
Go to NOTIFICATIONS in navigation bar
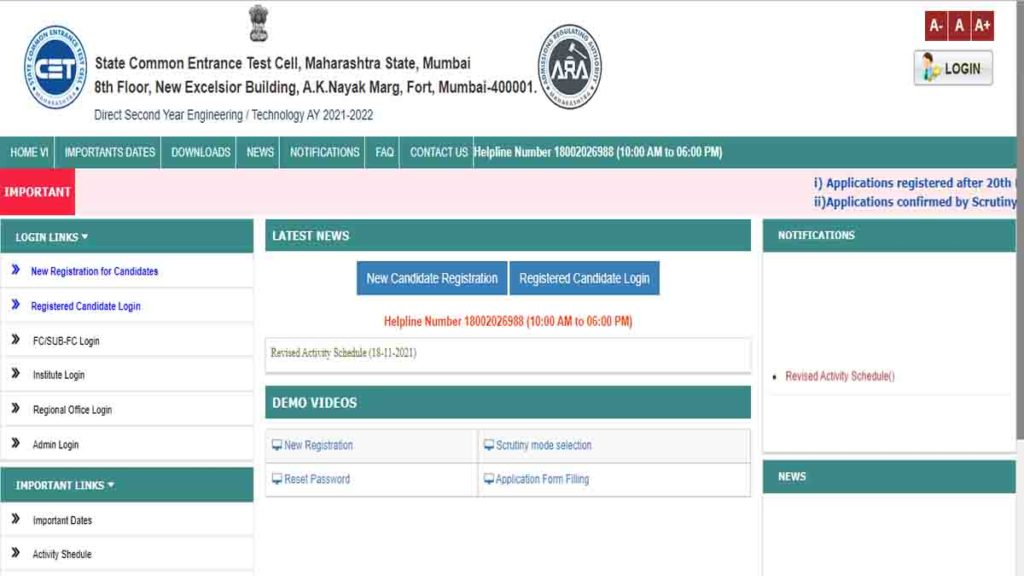[324, 152]
